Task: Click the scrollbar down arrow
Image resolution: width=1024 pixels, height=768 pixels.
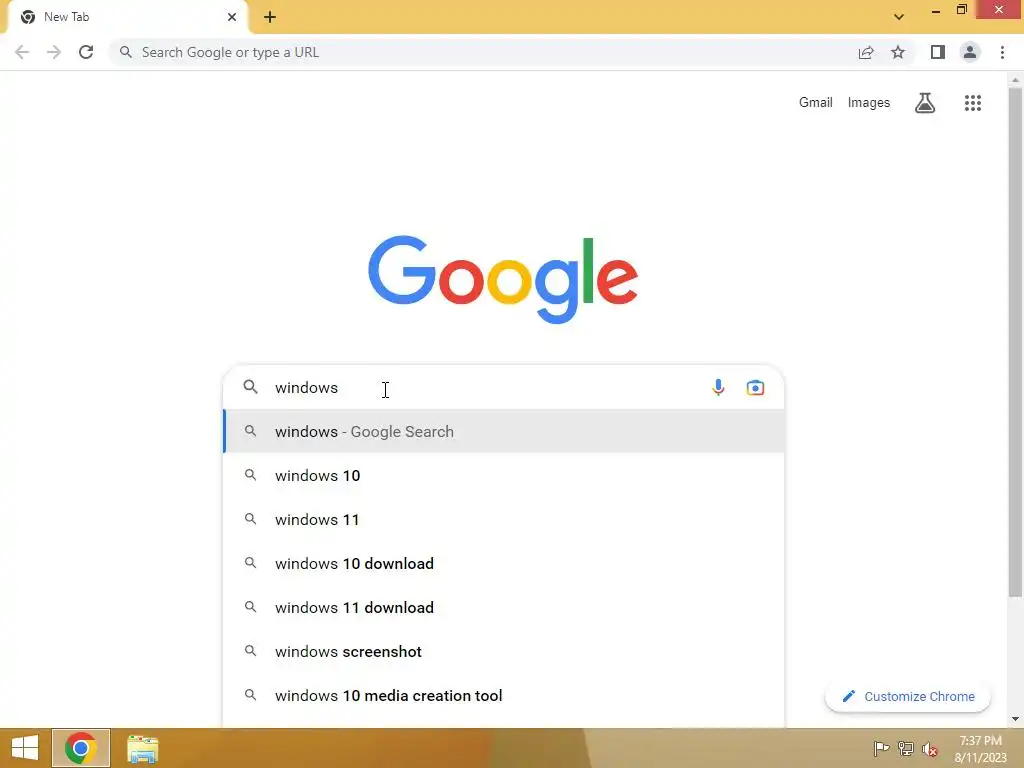Action: (1015, 719)
